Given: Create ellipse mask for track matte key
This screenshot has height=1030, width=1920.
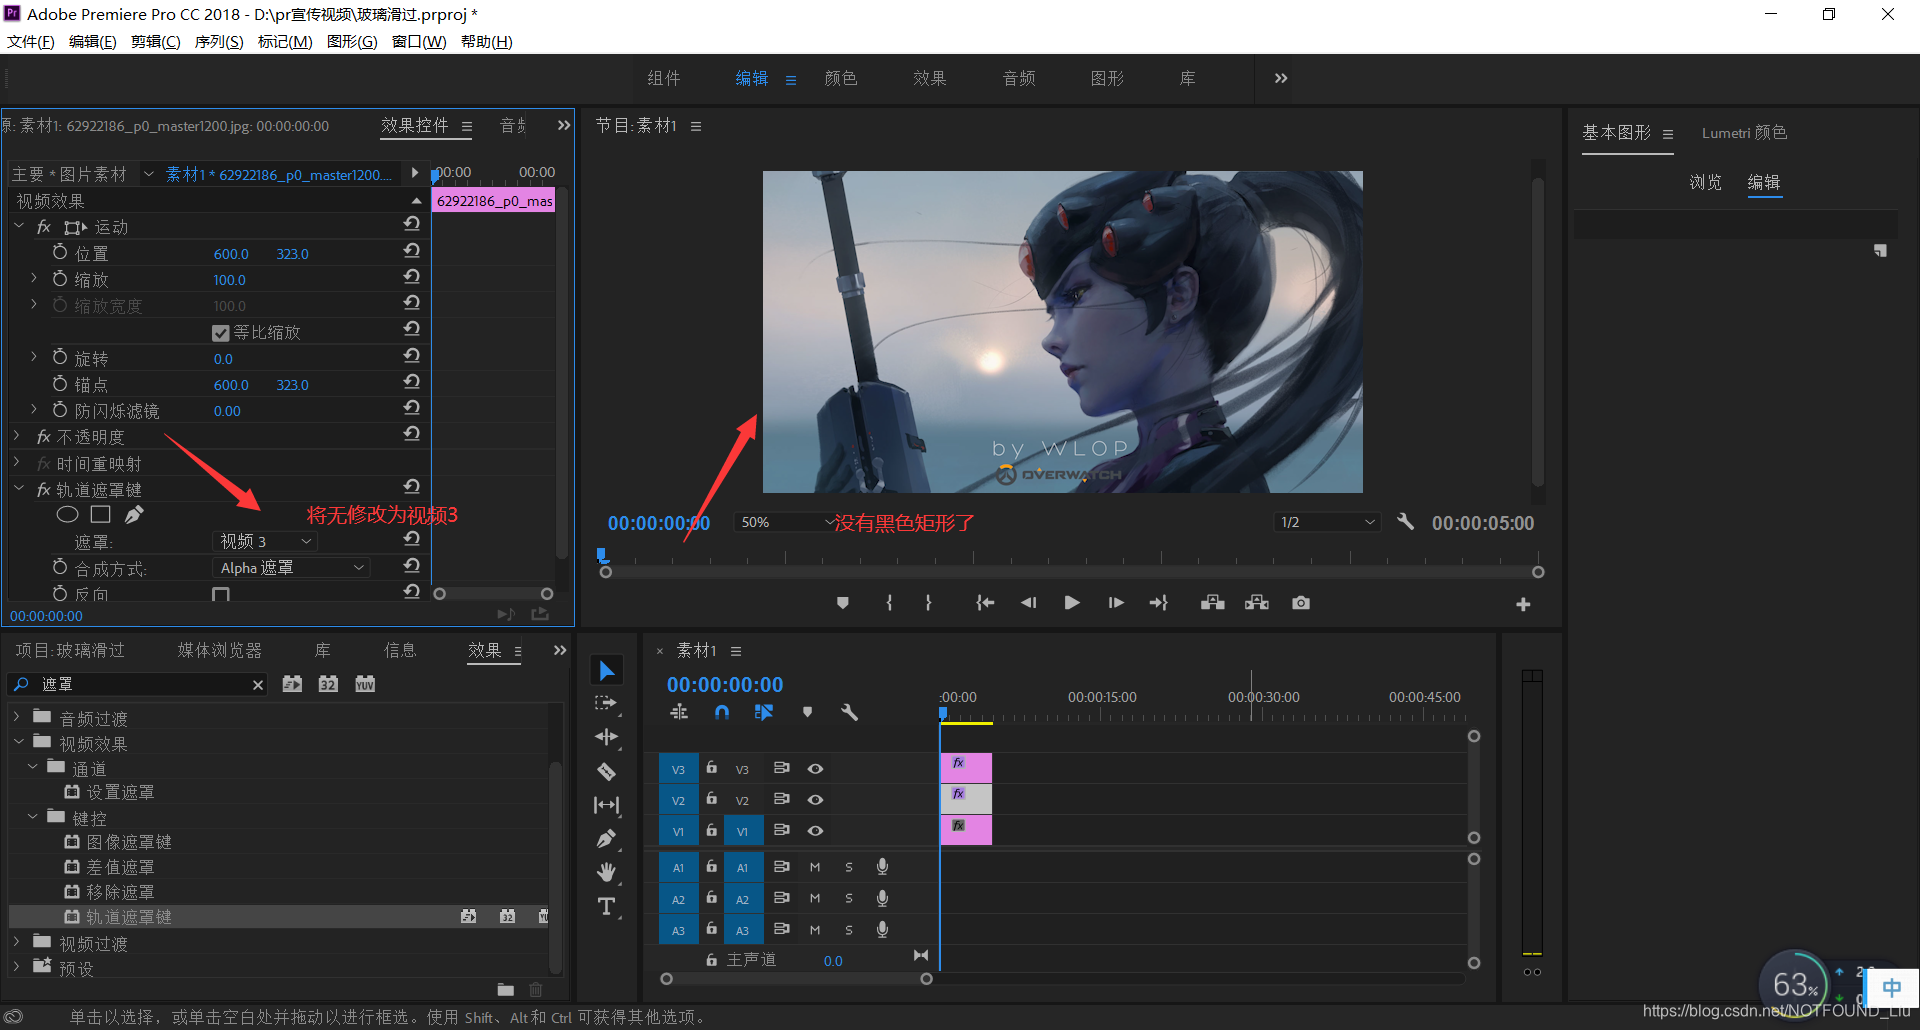Looking at the screenshot, I should click(67, 515).
